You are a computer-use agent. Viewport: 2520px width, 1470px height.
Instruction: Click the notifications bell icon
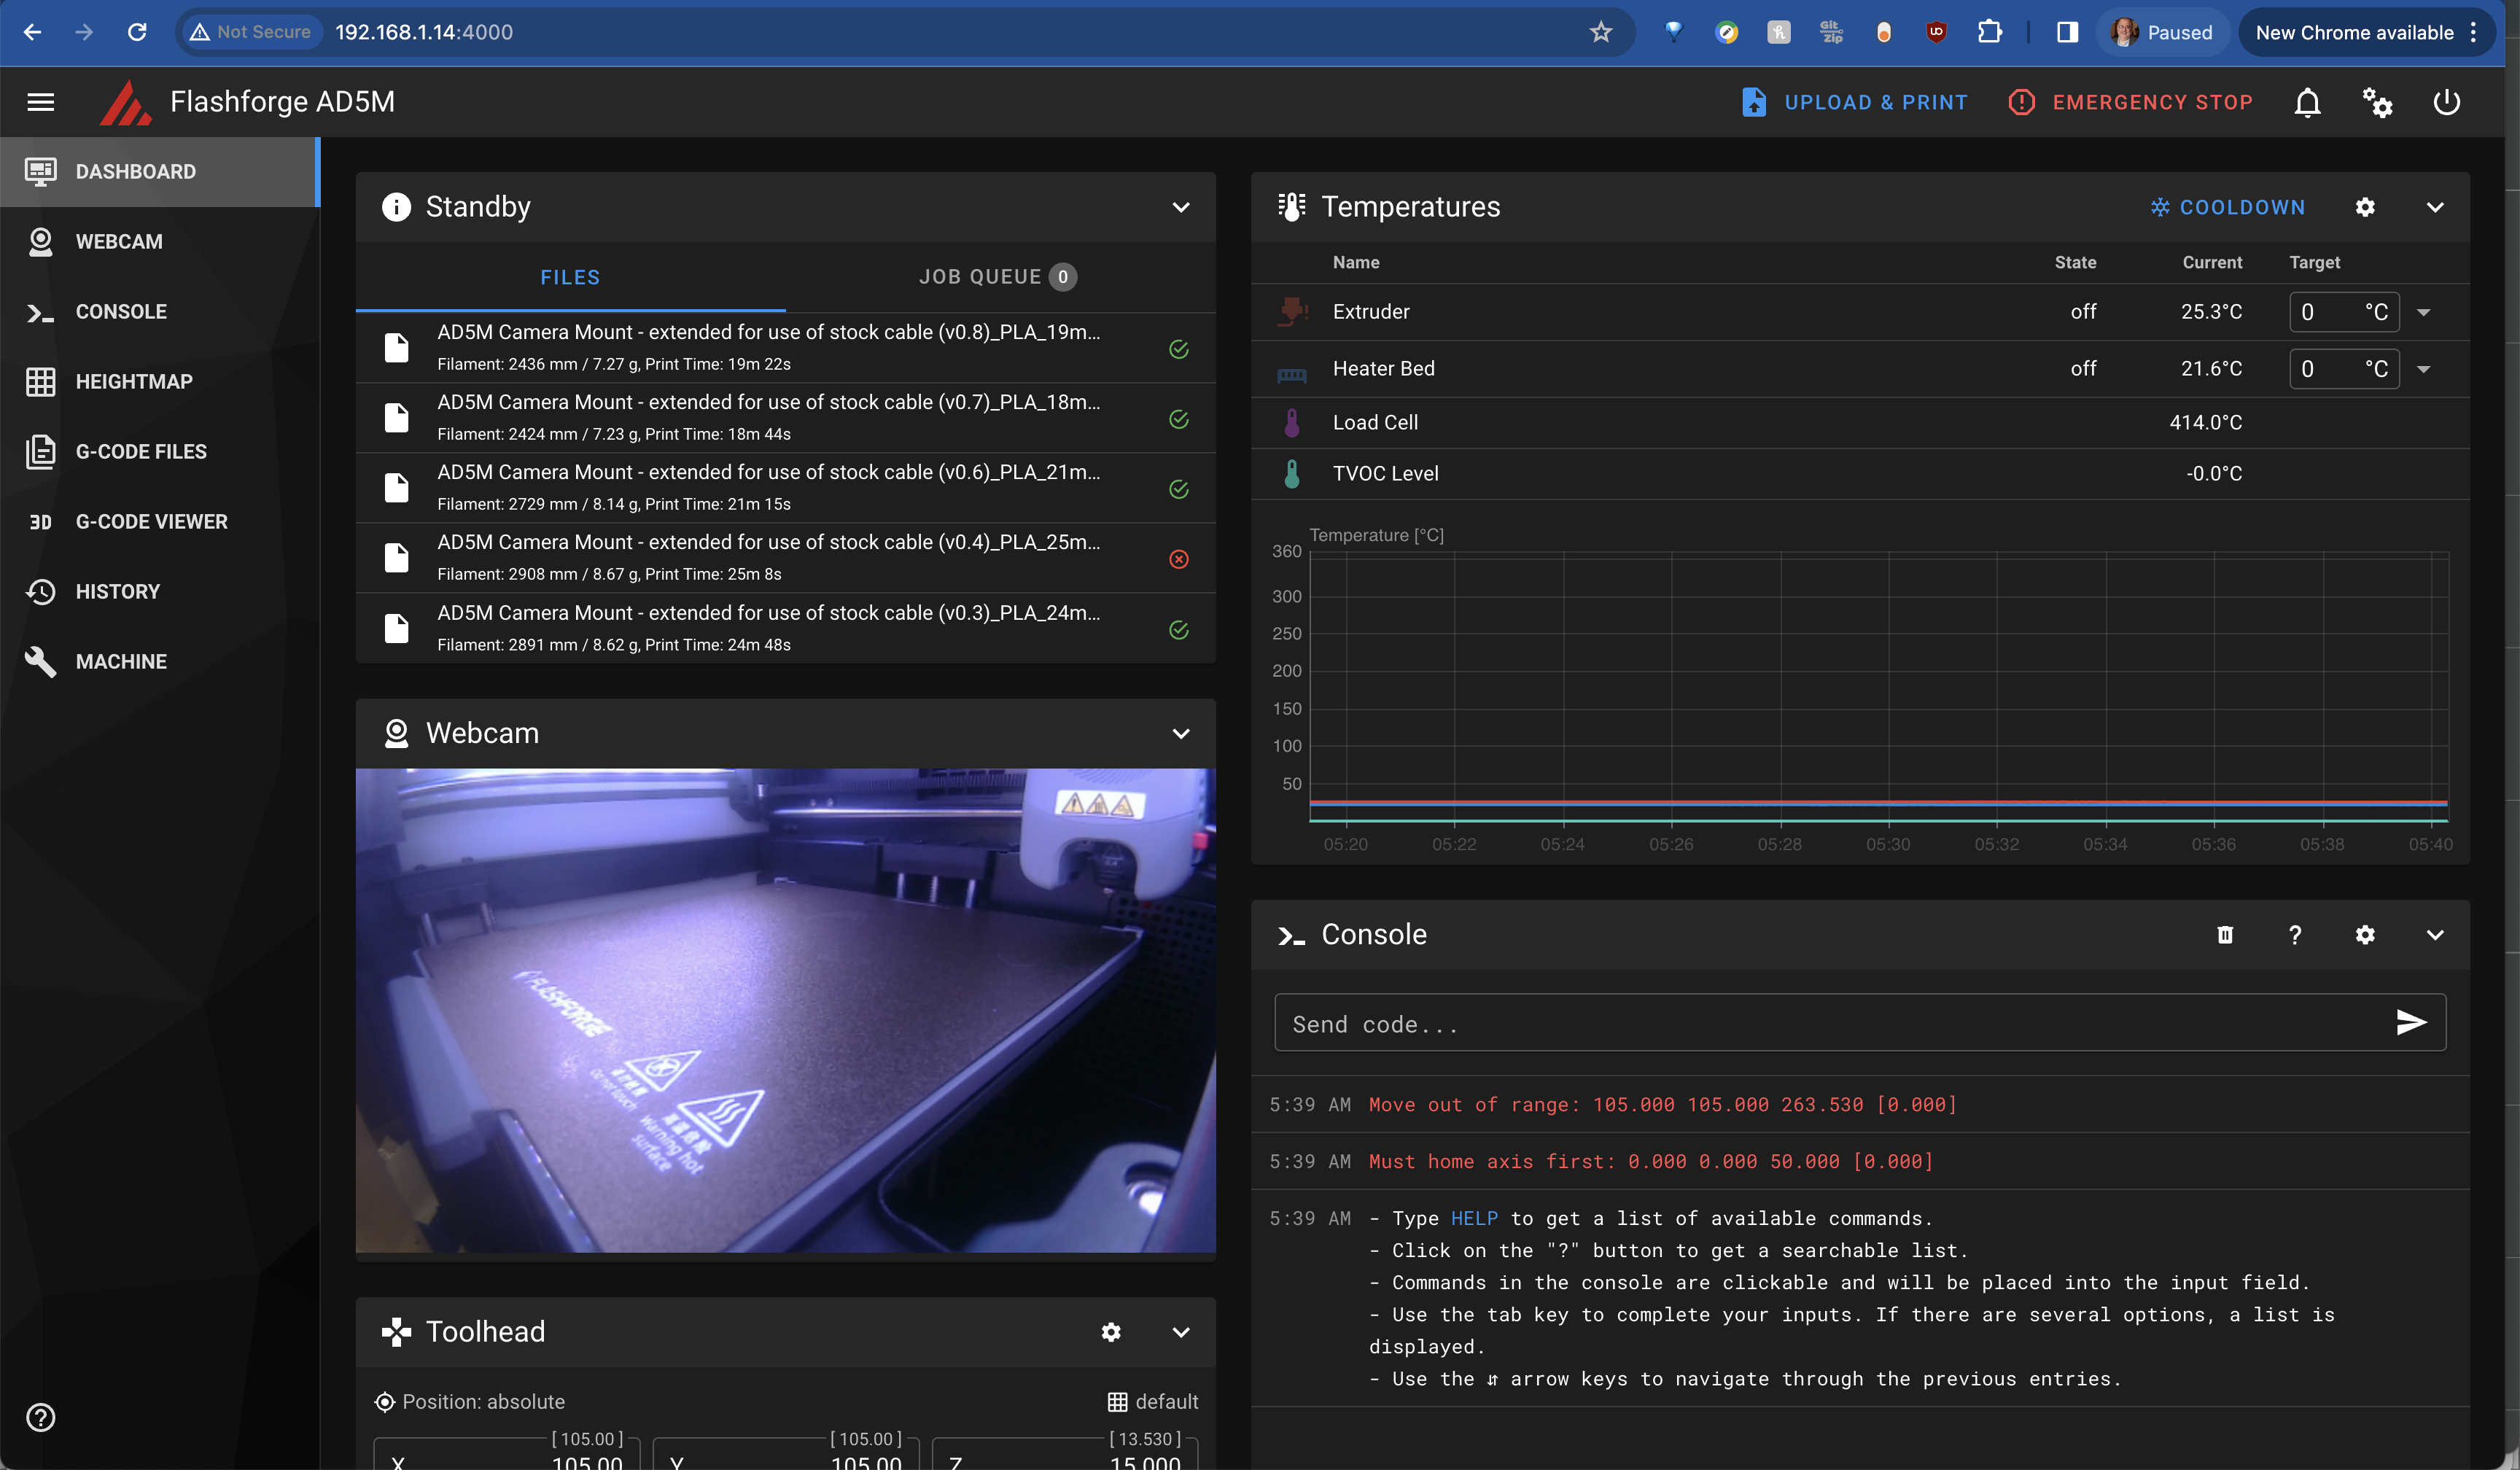(x=2307, y=102)
